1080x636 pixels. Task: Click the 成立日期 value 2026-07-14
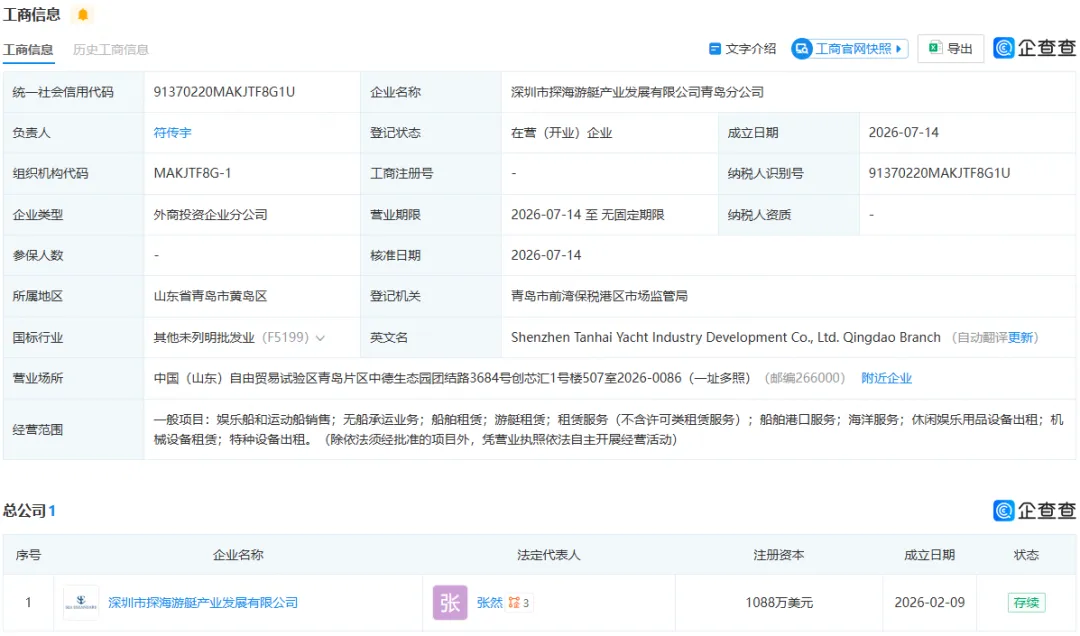904,133
